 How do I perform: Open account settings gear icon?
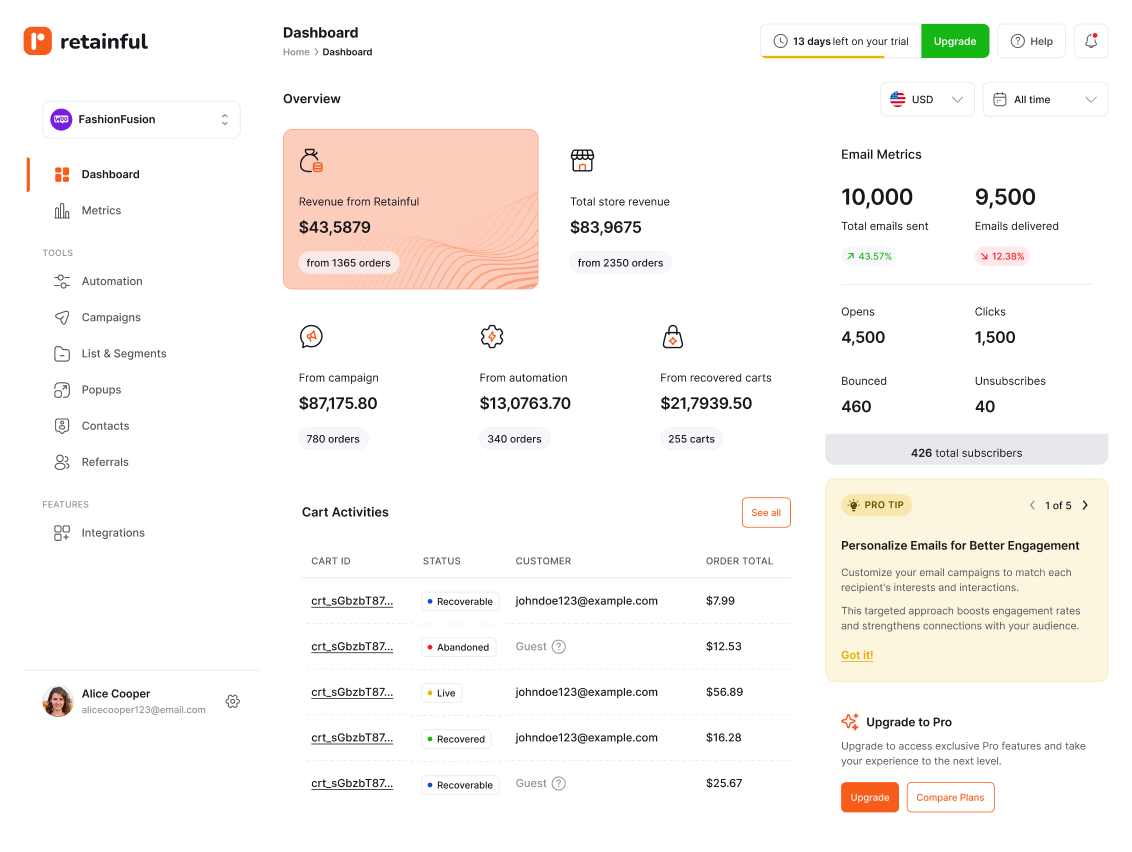click(x=233, y=701)
